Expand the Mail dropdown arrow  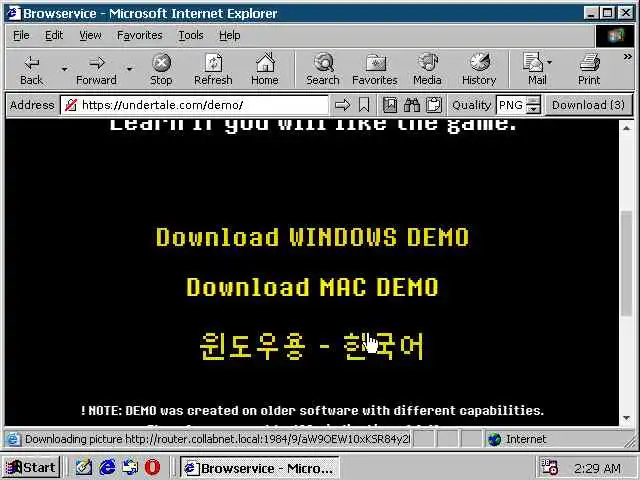[x=550, y=62]
